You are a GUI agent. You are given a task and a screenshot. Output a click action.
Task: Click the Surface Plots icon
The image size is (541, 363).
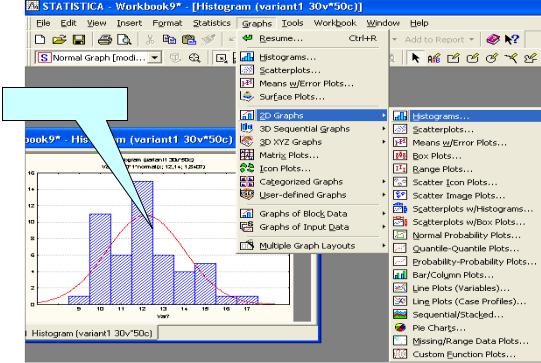pos(247,96)
